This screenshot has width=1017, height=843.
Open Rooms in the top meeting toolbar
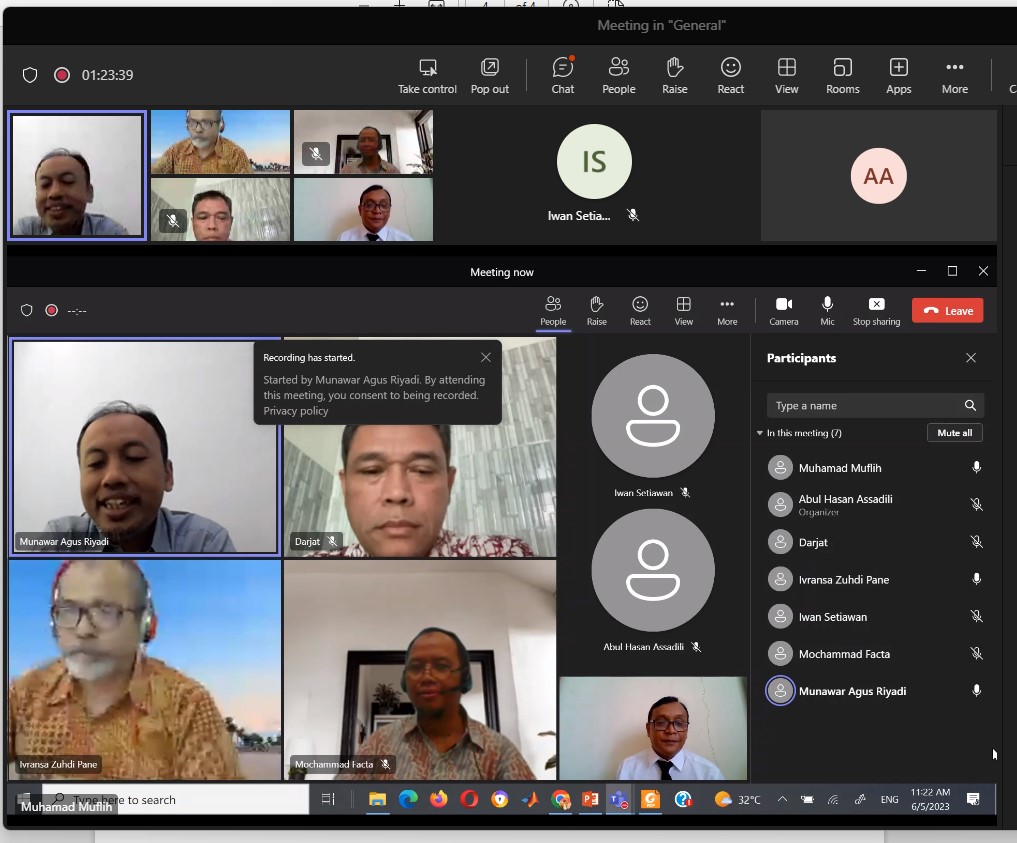coord(842,76)
